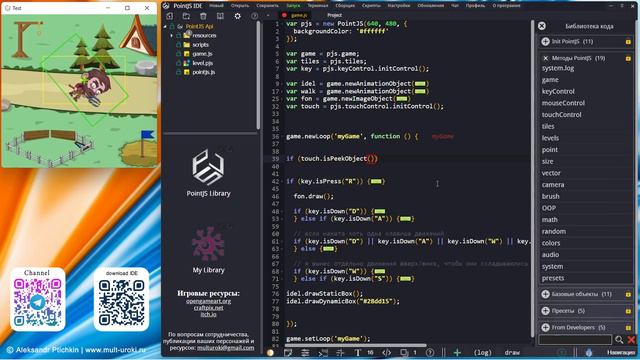Viewport: 640px width, 360px height.
Task: Switch to the Project tab
Action: click(x=334, y=15)
